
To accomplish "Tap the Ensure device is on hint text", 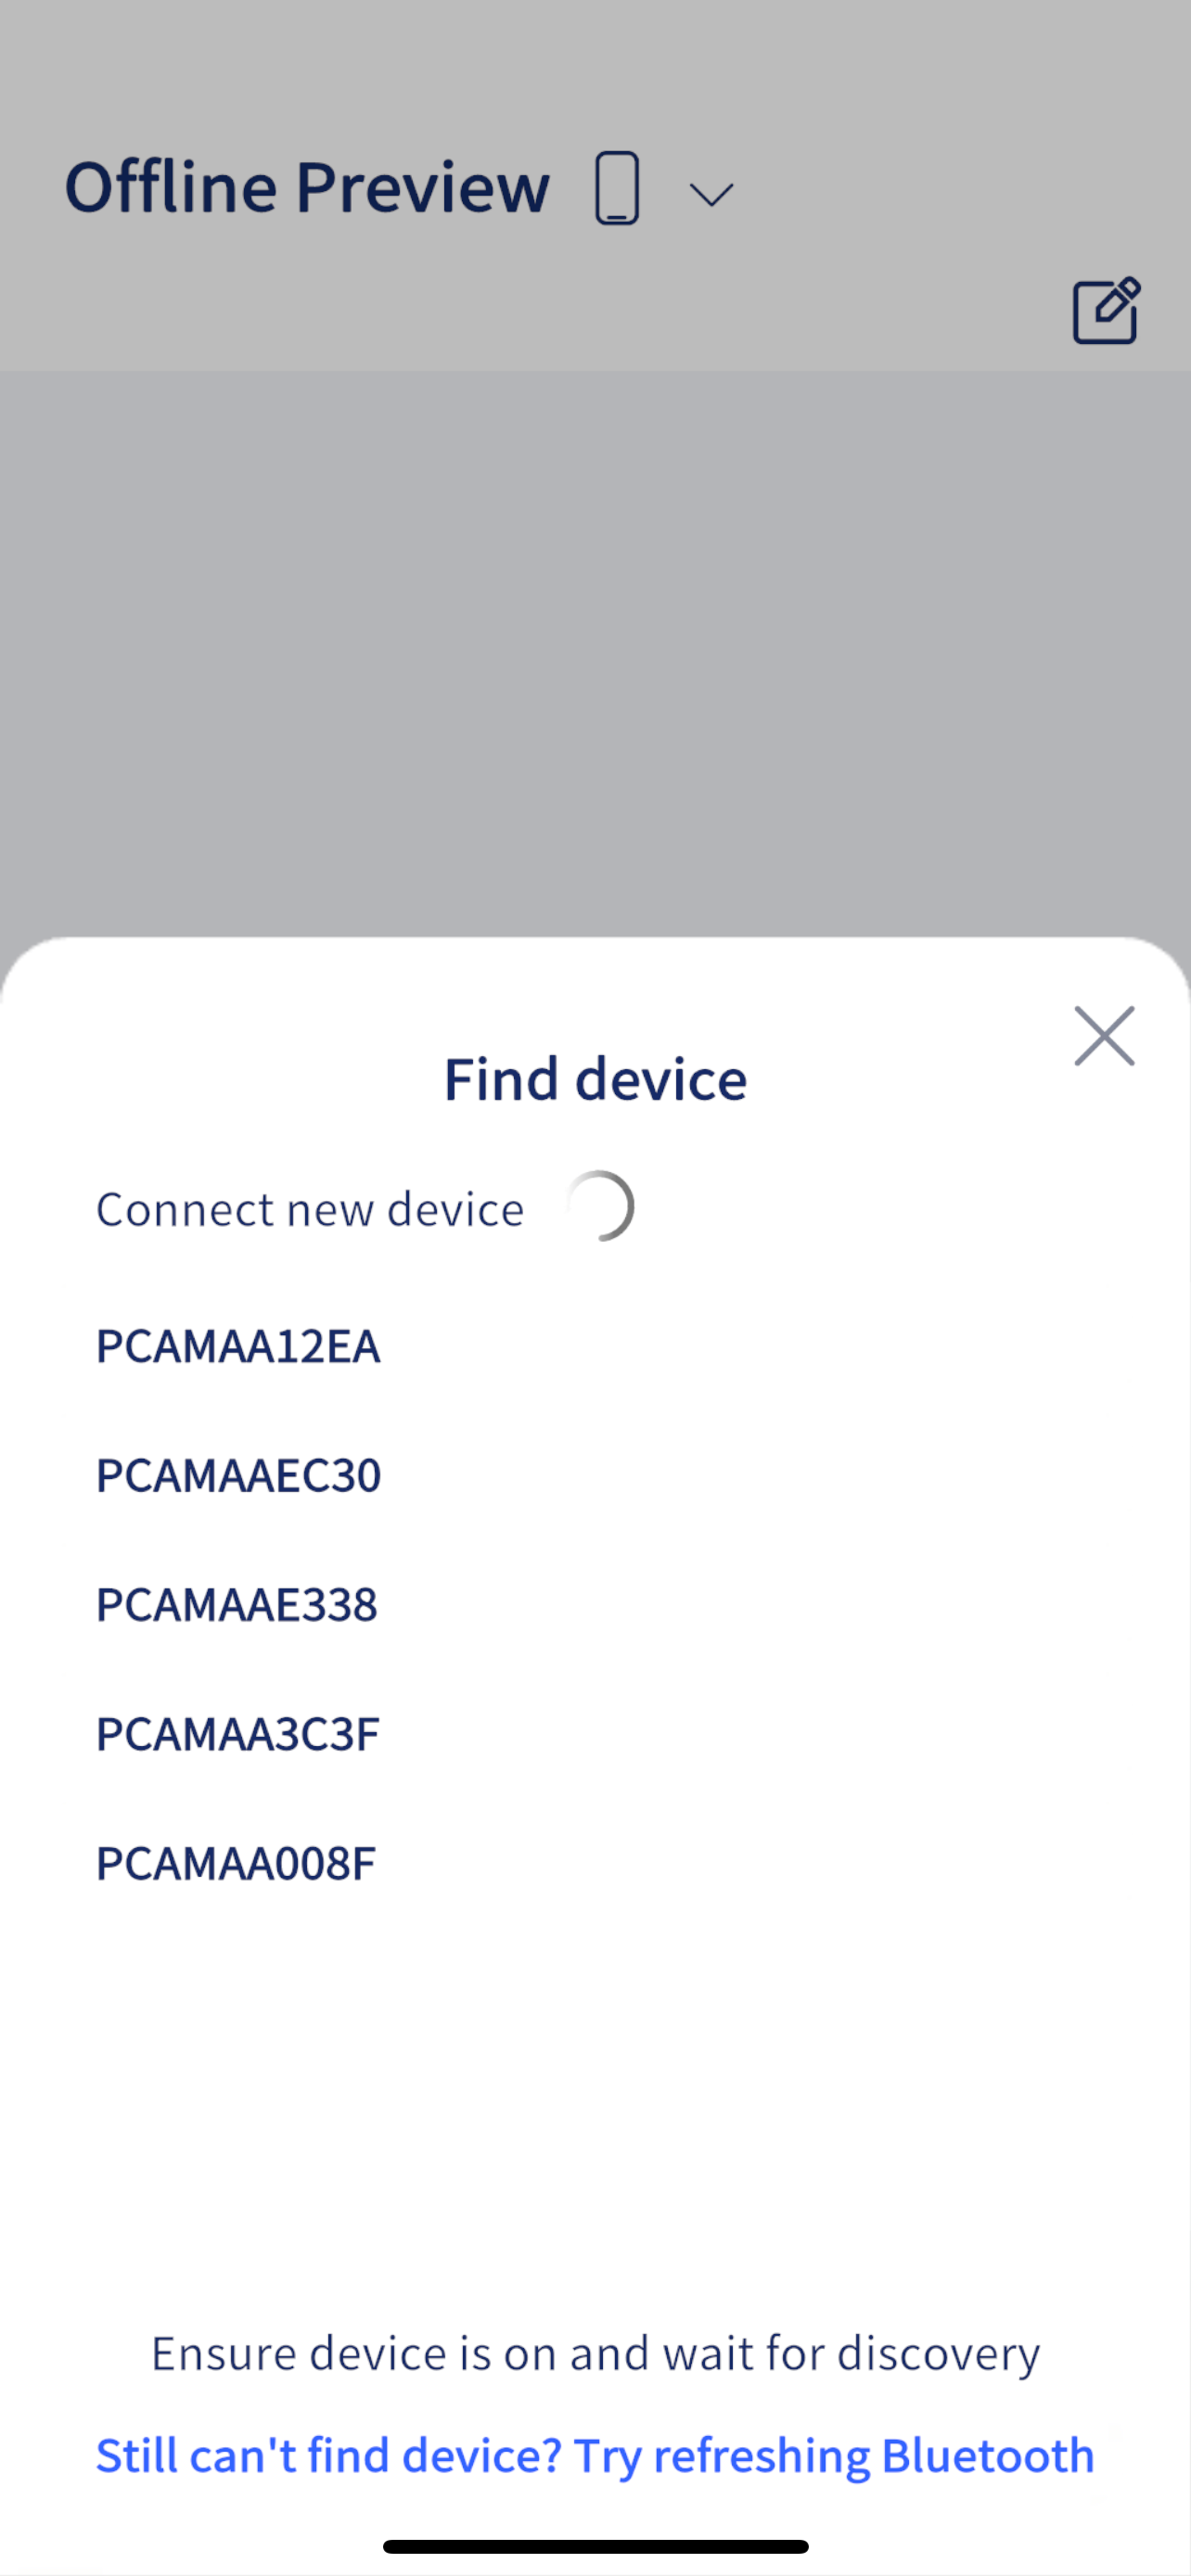I will (595, 2353).
